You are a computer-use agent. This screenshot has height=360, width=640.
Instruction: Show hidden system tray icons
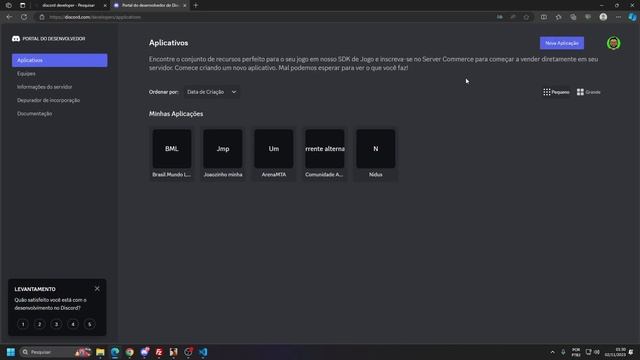(x=552, y=352)
